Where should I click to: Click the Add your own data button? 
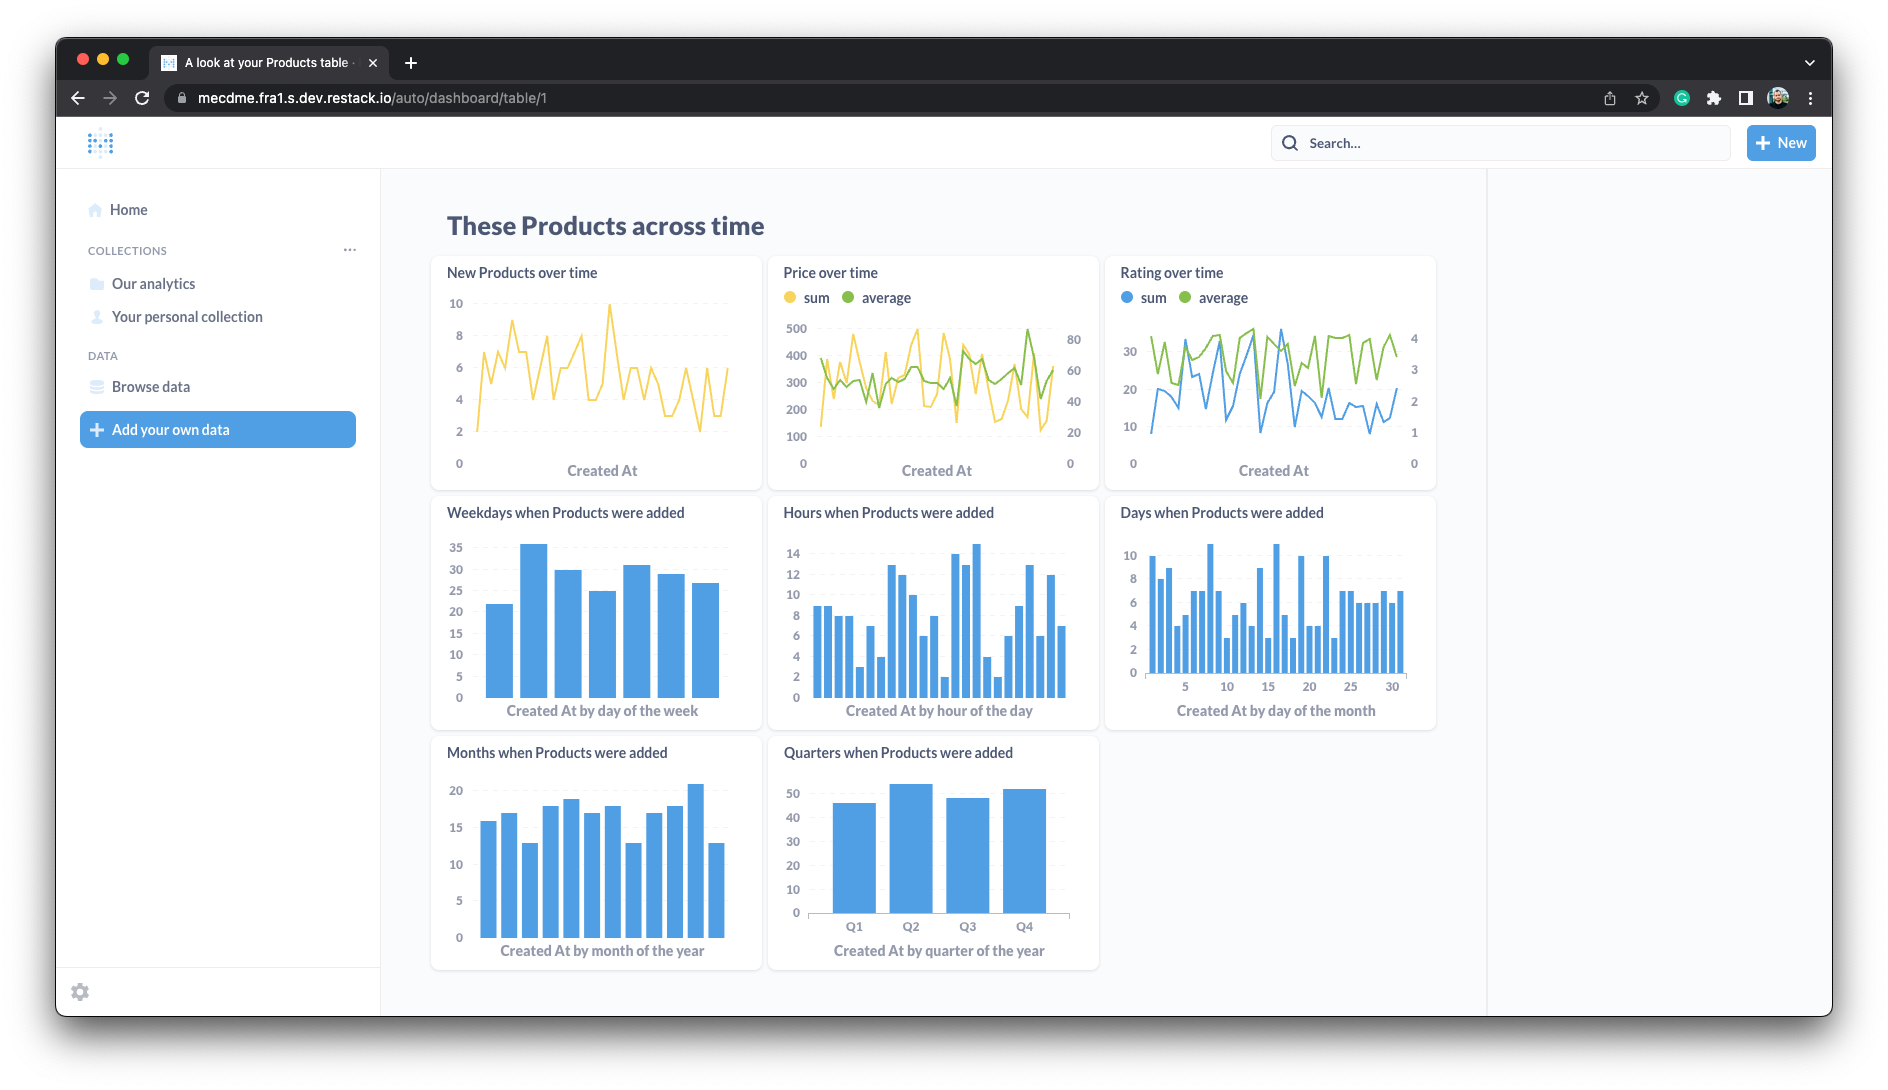click(218, 430)
